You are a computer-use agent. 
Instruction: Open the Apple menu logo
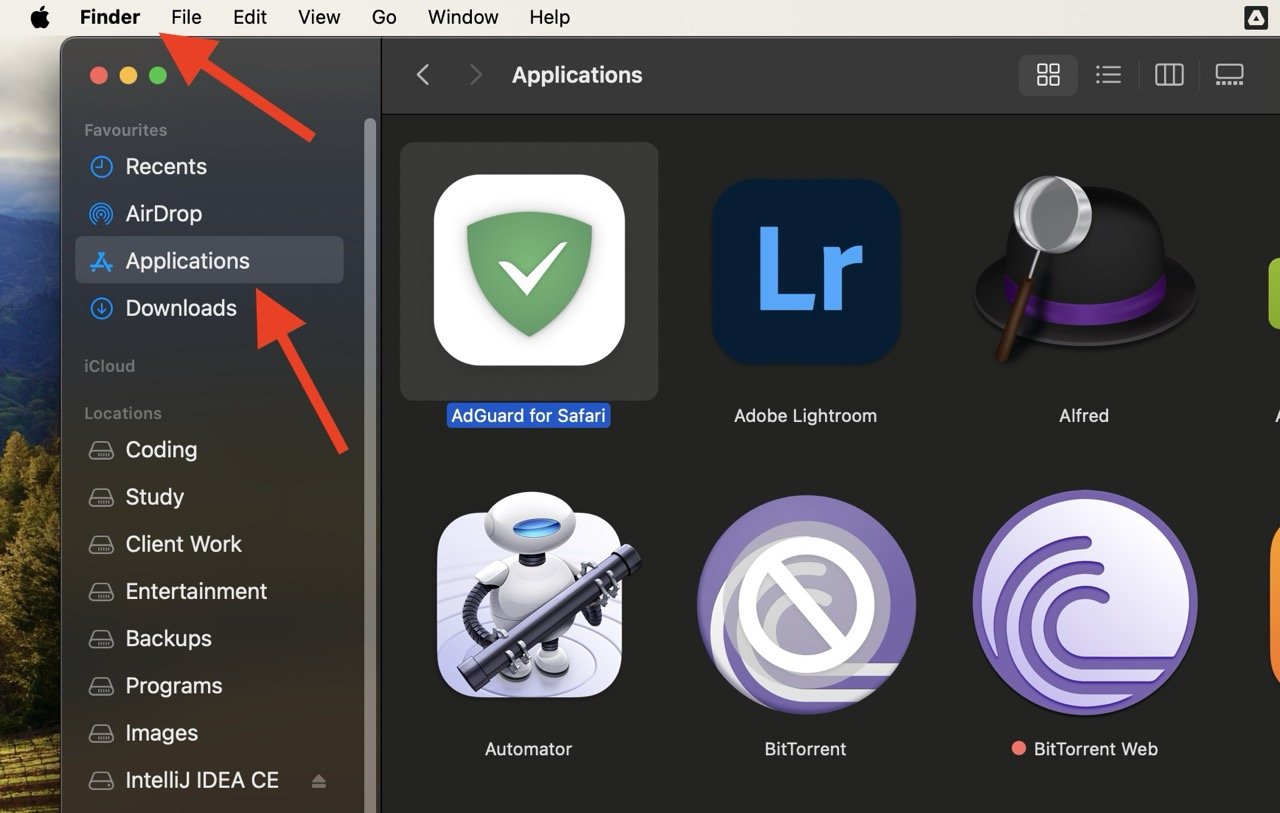pos(40,17)
